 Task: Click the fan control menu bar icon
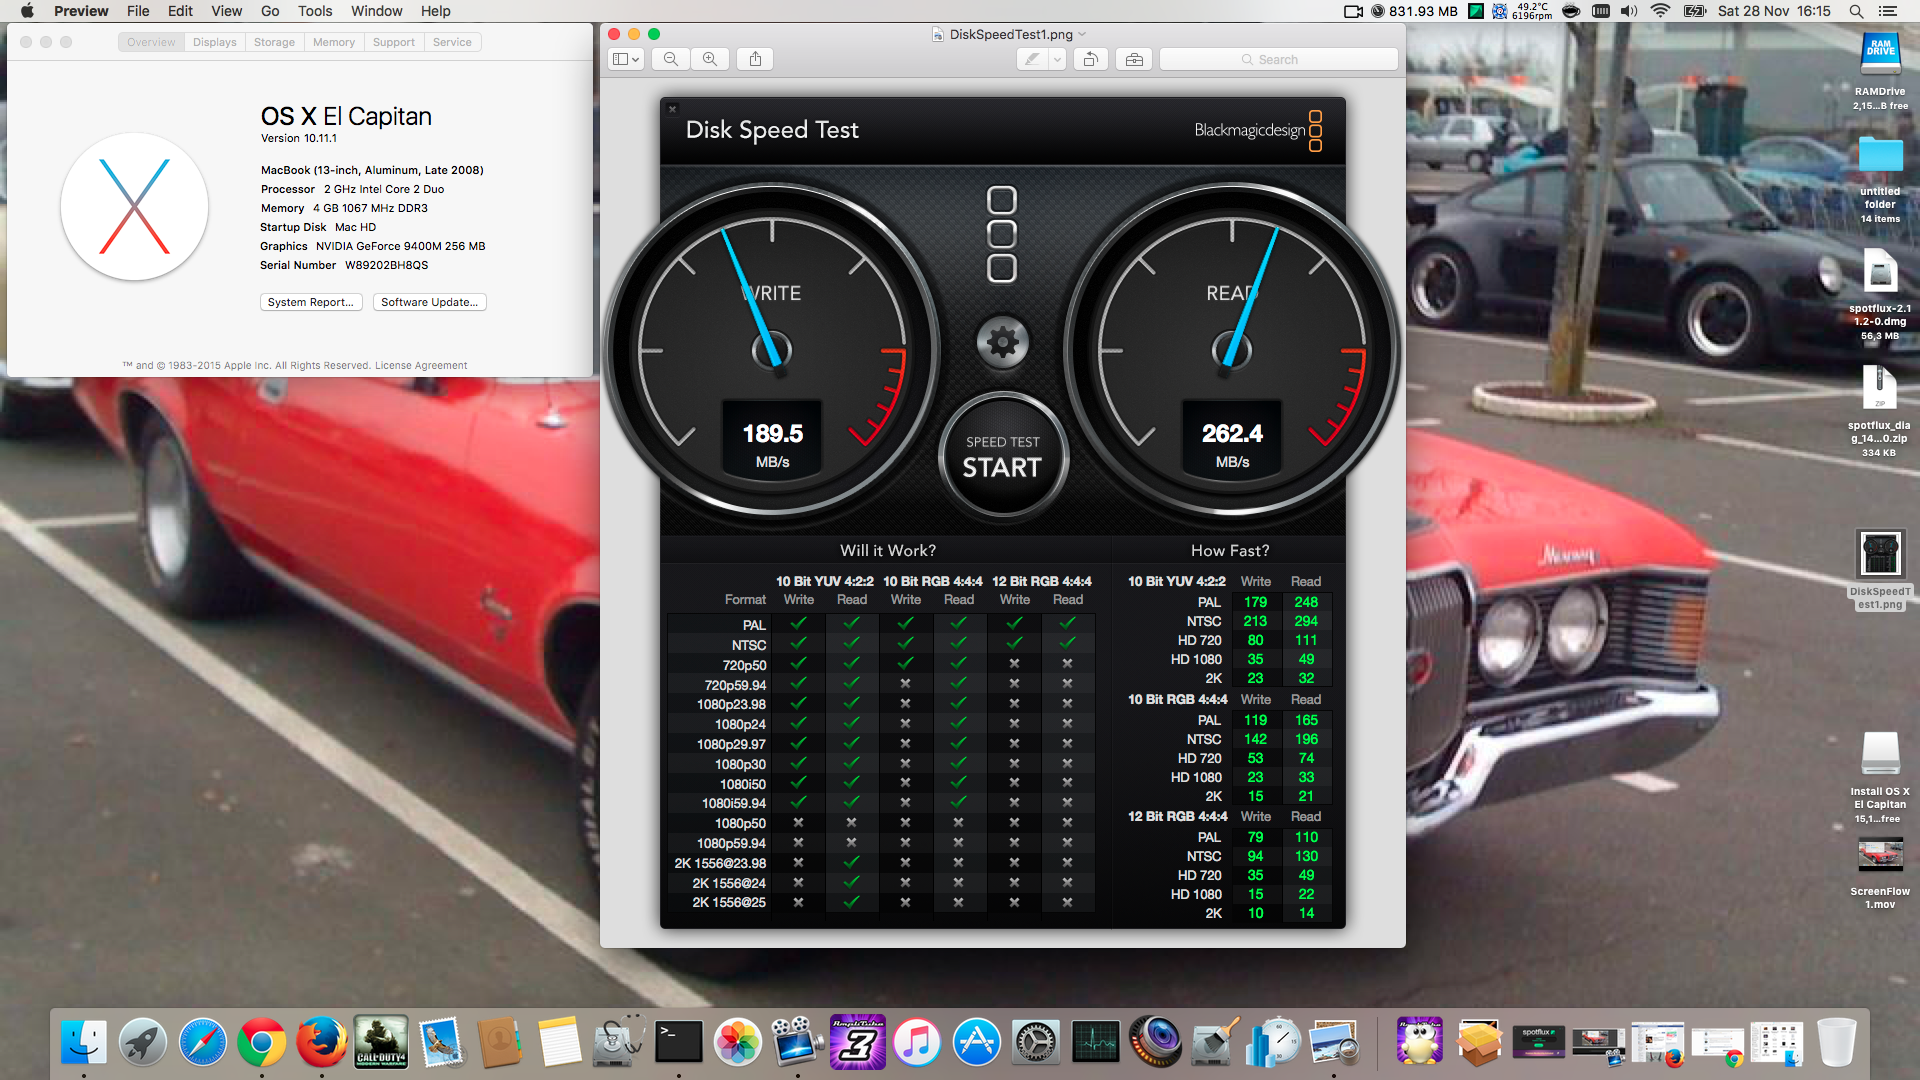point(1500,11)
